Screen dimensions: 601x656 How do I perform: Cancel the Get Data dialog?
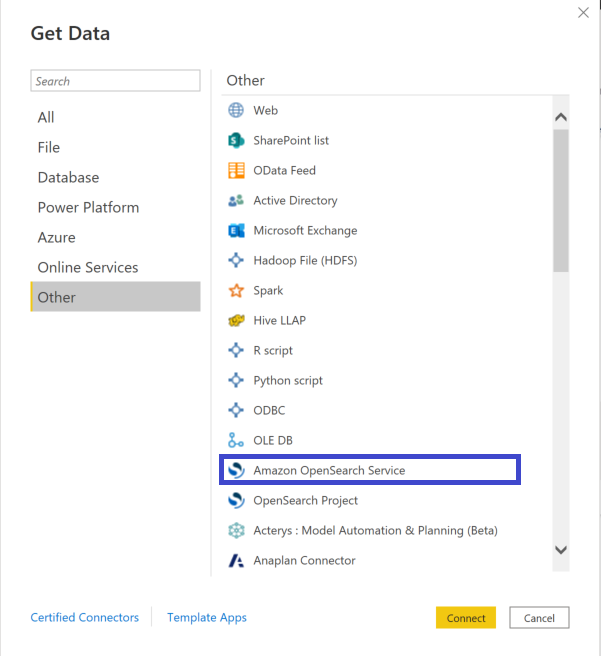coord(539,618)
